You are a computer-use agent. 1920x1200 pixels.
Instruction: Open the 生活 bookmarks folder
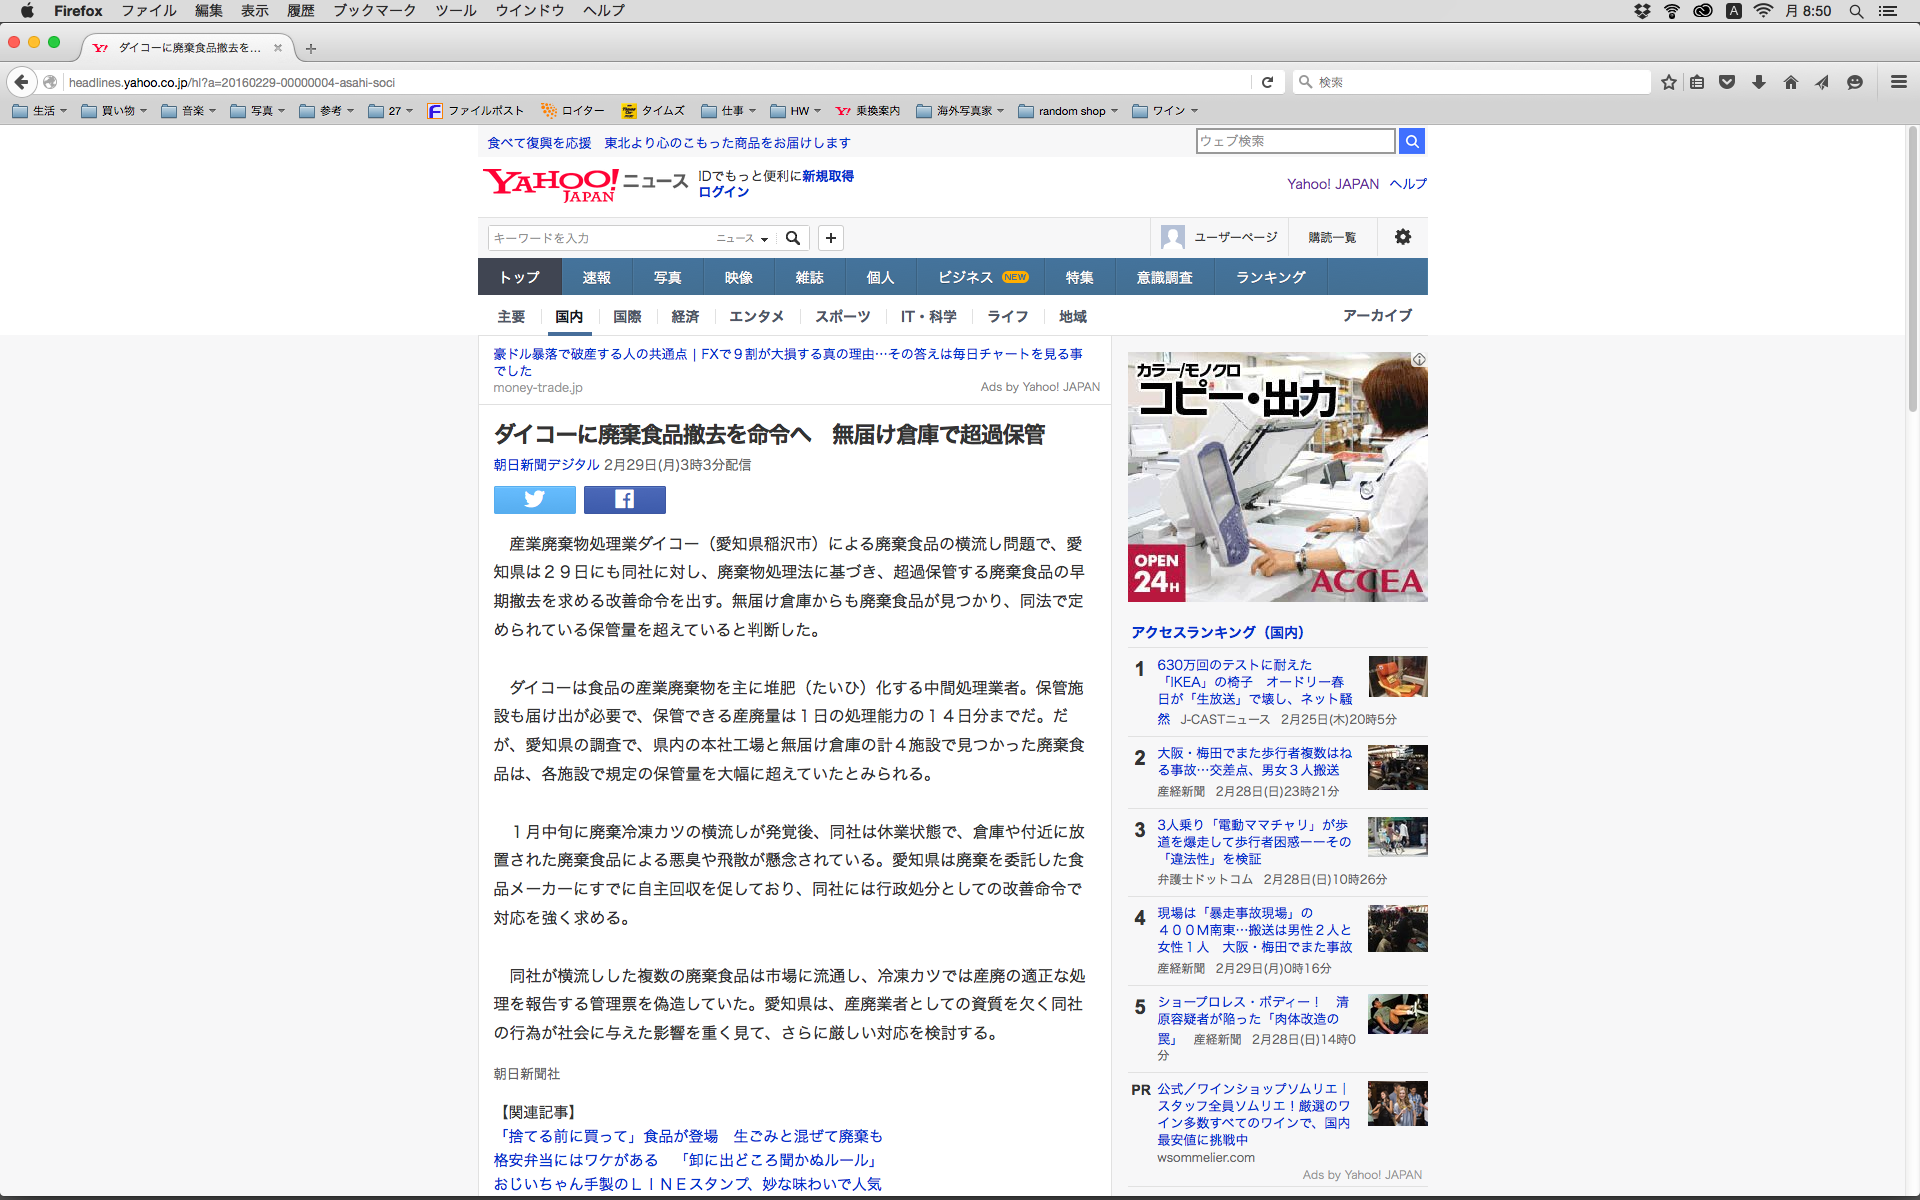click(x=40, y=111)
